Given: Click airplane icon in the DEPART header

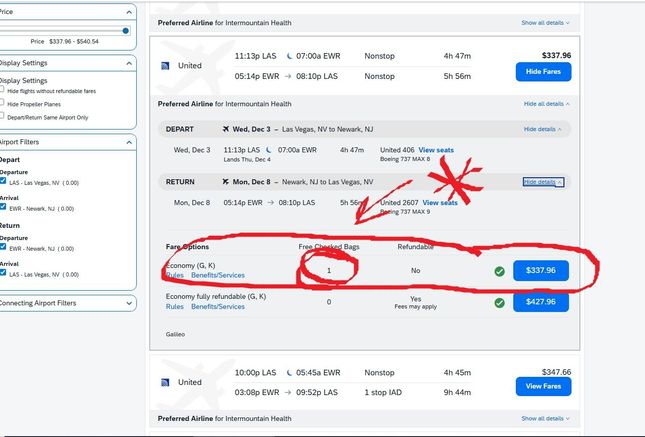Looking at the screenshot, I should pyautogui.click(x=225, y=129).
